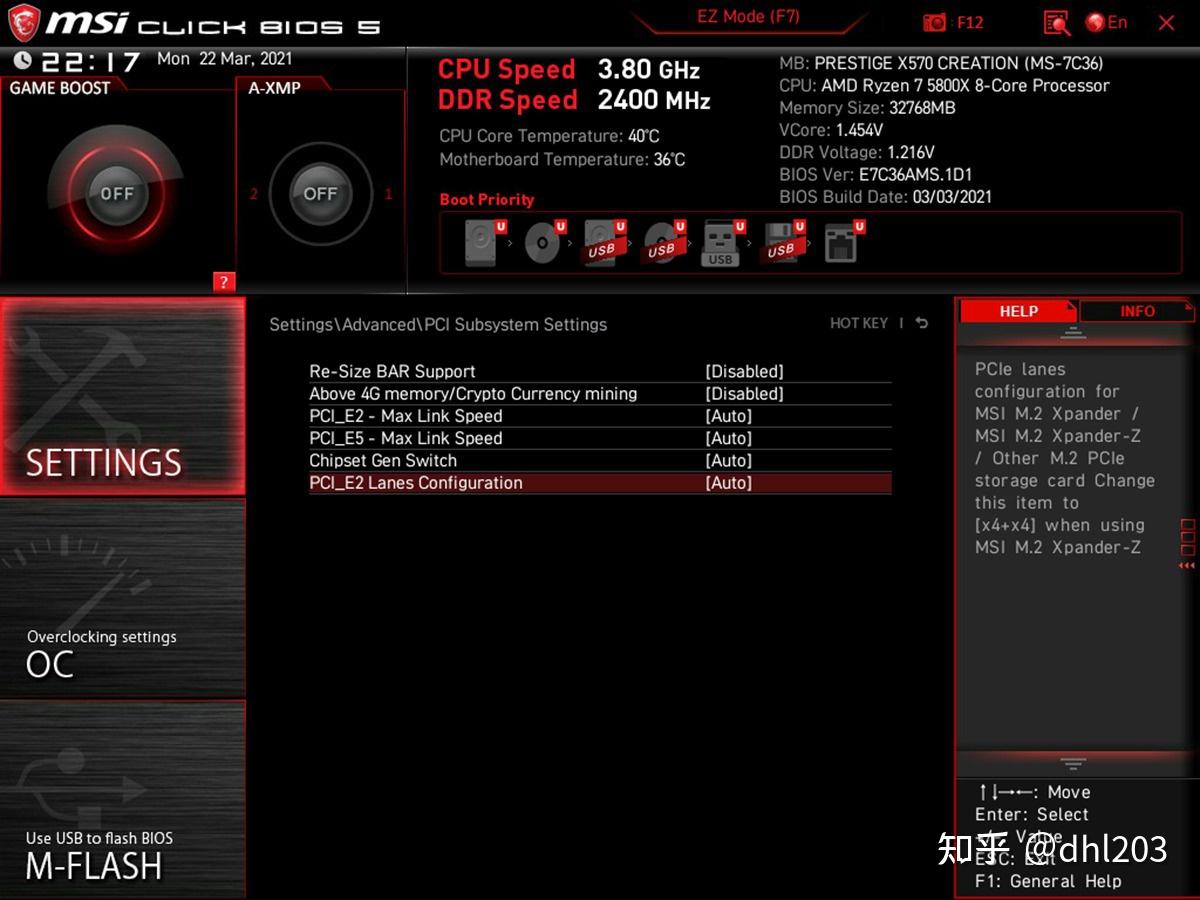Select the network boot device icon
This screenshot has height=900, width=1200.
(842, 242)
